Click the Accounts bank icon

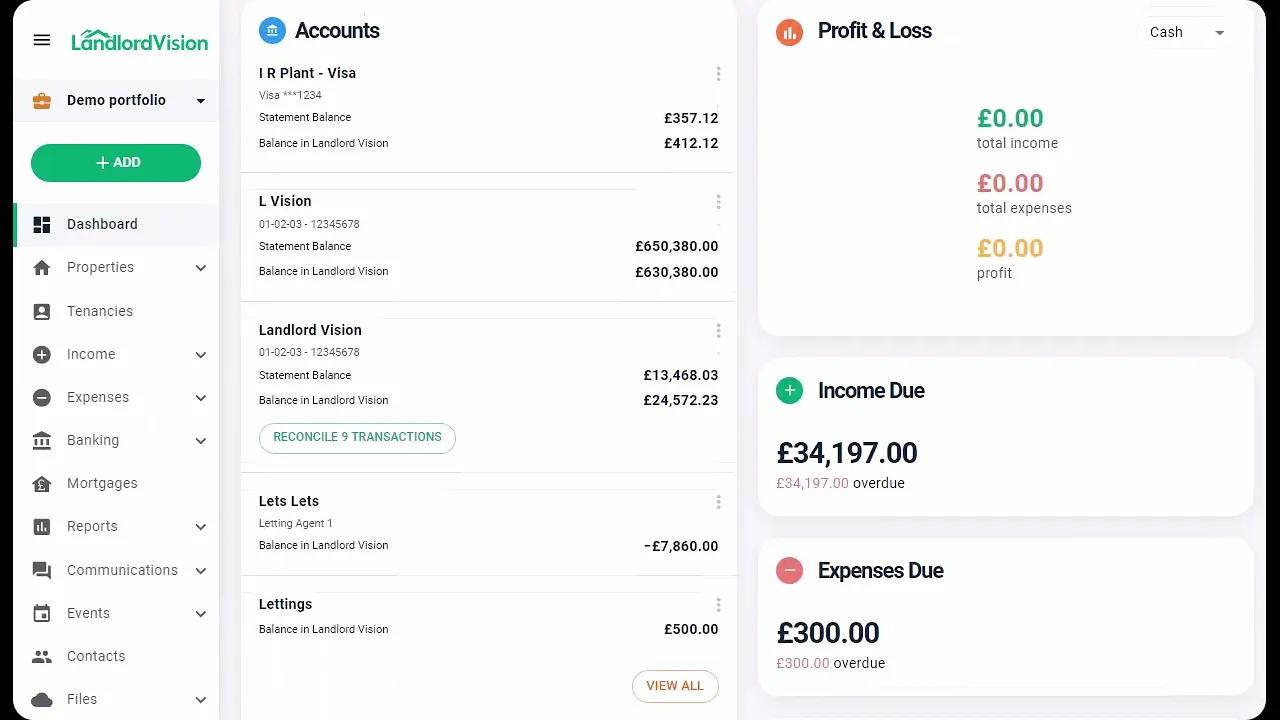pyautogui.click(x=272, y=31)
